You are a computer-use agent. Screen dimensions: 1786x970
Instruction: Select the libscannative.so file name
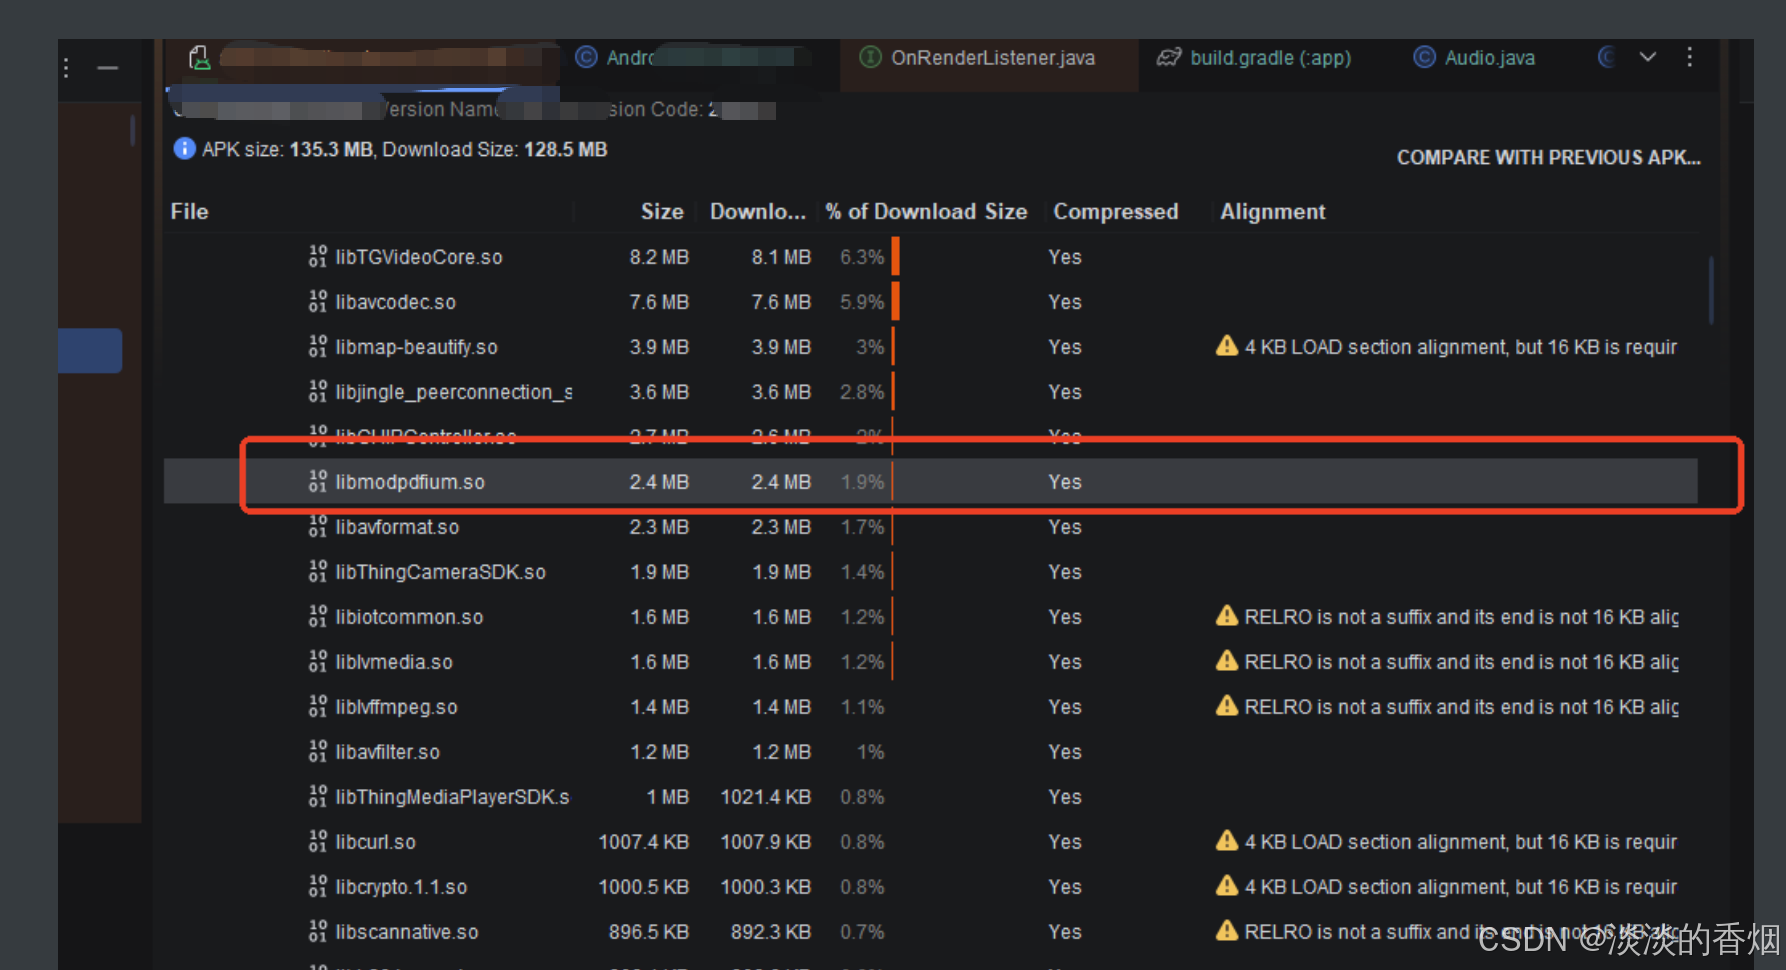coord(407,932)
